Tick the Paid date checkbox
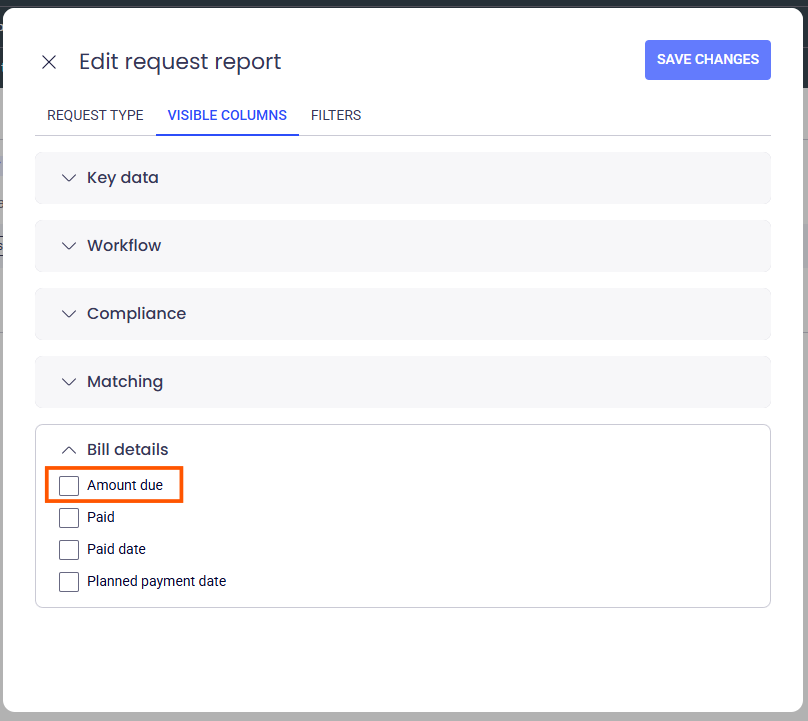This screenshot has height=721, width=808. (x=69, y=549)
